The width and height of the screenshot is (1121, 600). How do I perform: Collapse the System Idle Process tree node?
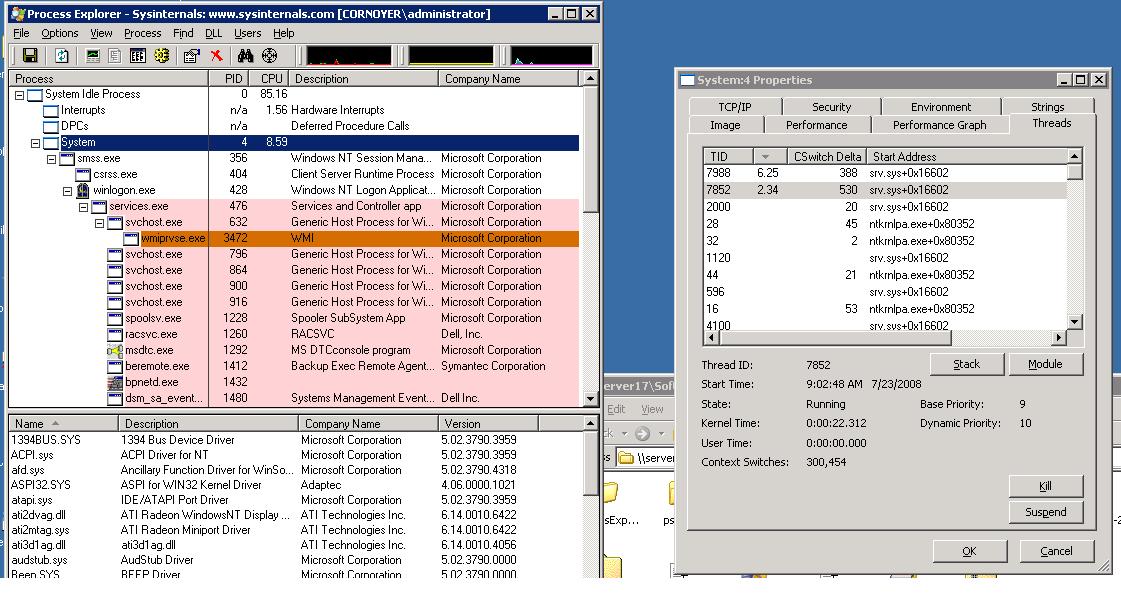[19, 94]
